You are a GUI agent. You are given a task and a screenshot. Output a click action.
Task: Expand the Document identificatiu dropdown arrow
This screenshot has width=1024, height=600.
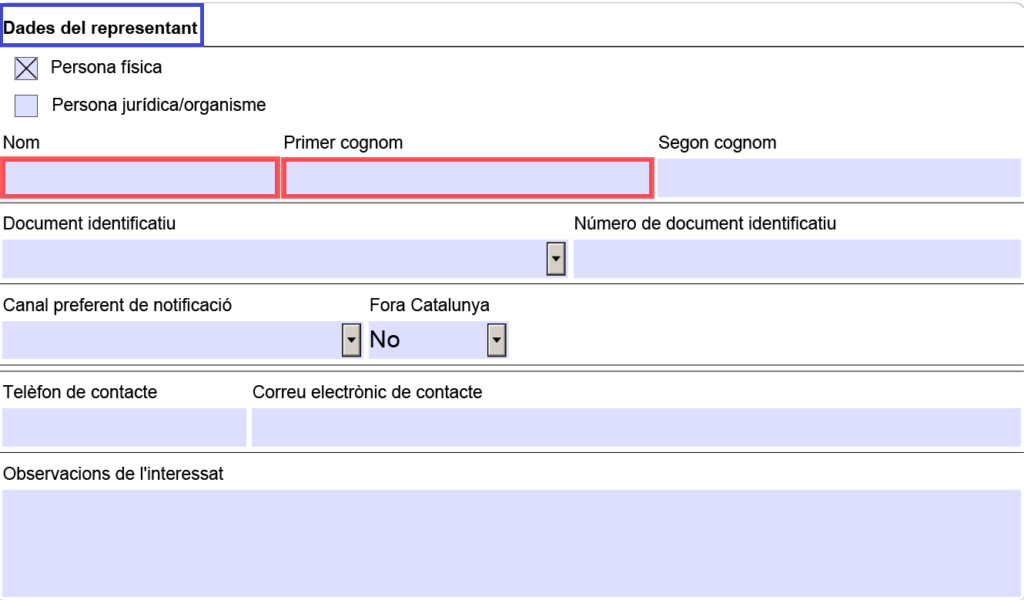(x=556, y=259)
